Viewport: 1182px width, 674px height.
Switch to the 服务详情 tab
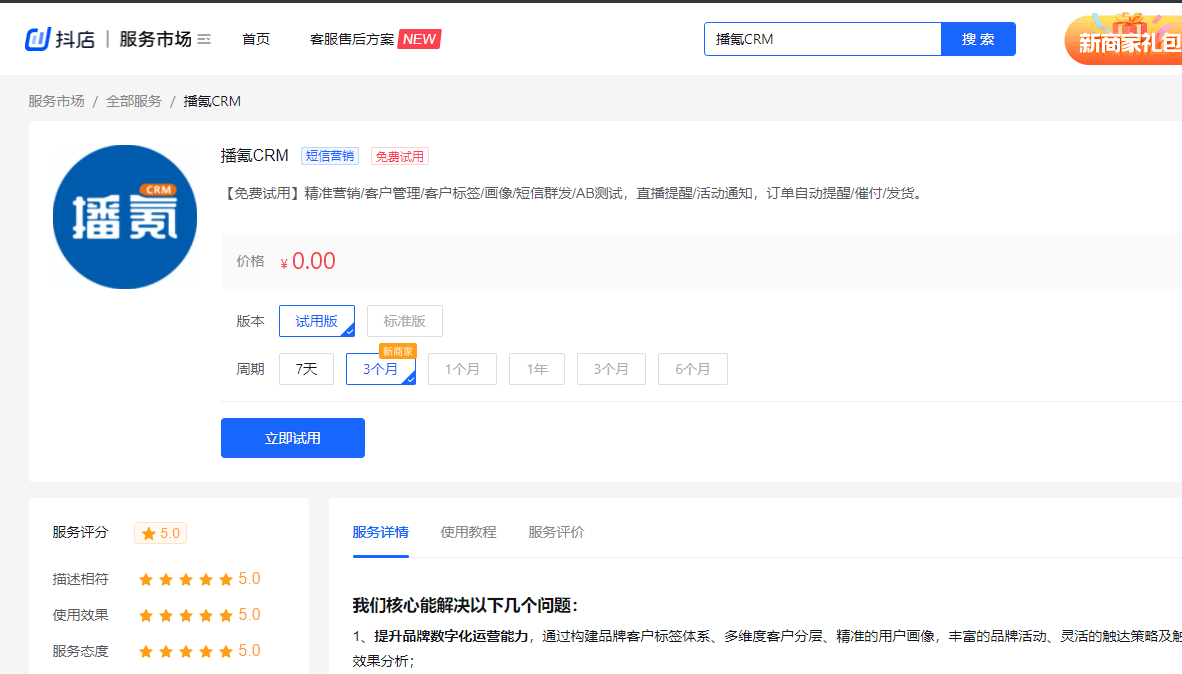(381, 532)
